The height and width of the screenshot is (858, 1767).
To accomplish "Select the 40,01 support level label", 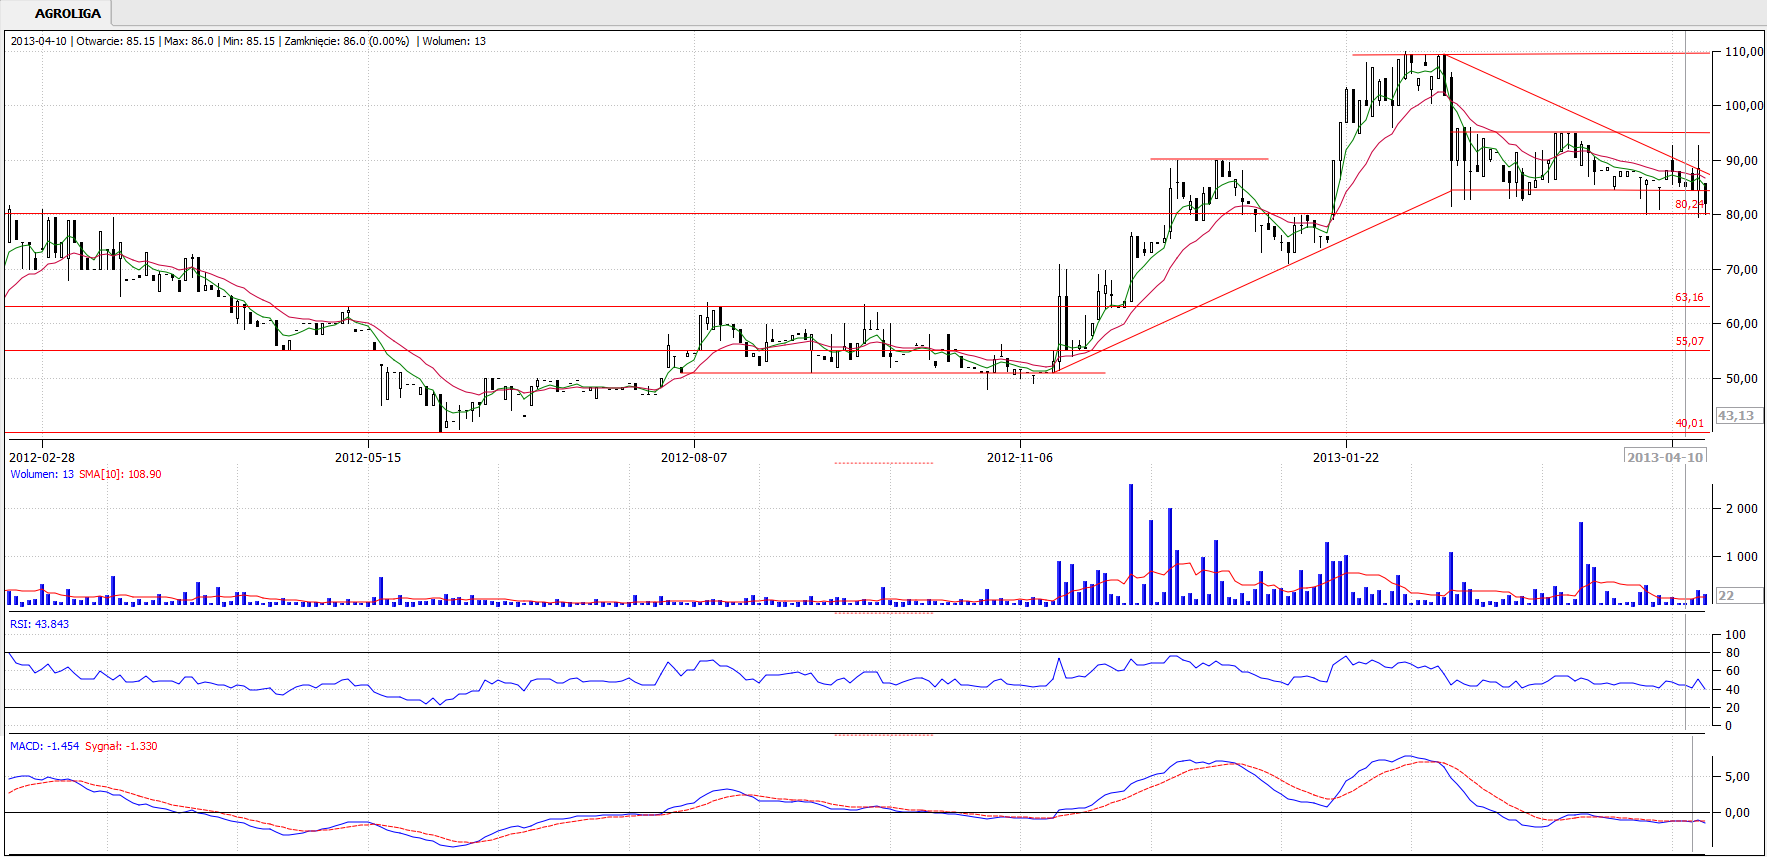I will pos(1689,424).
